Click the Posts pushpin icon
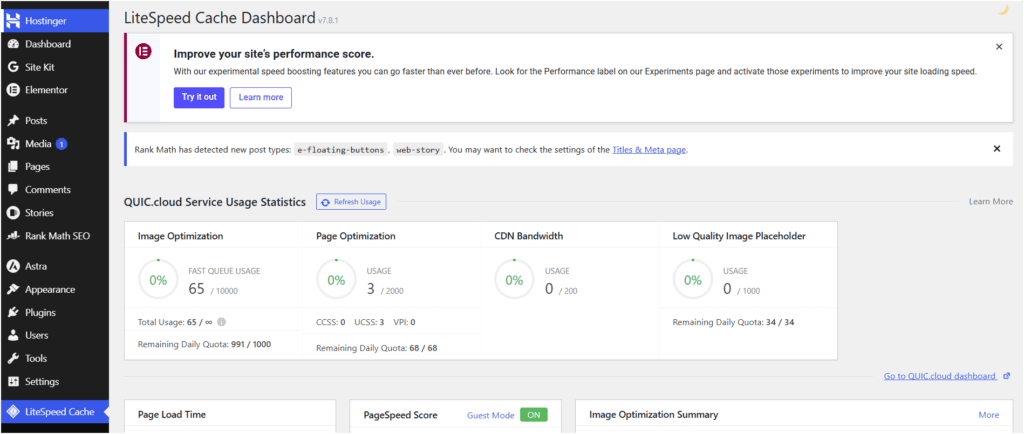This screenshot has width=1024, height=434. point(12,121)
